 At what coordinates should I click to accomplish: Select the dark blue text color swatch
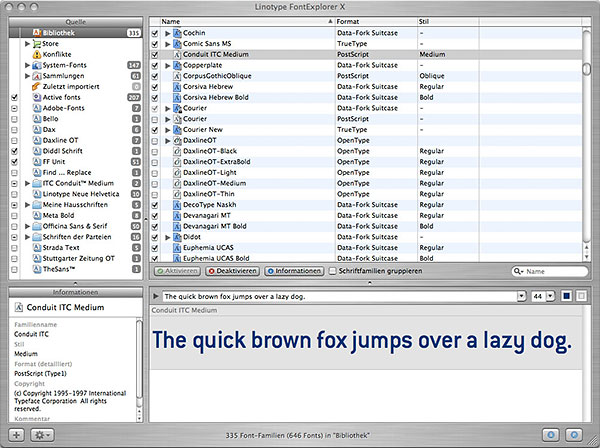coord(567,296)
